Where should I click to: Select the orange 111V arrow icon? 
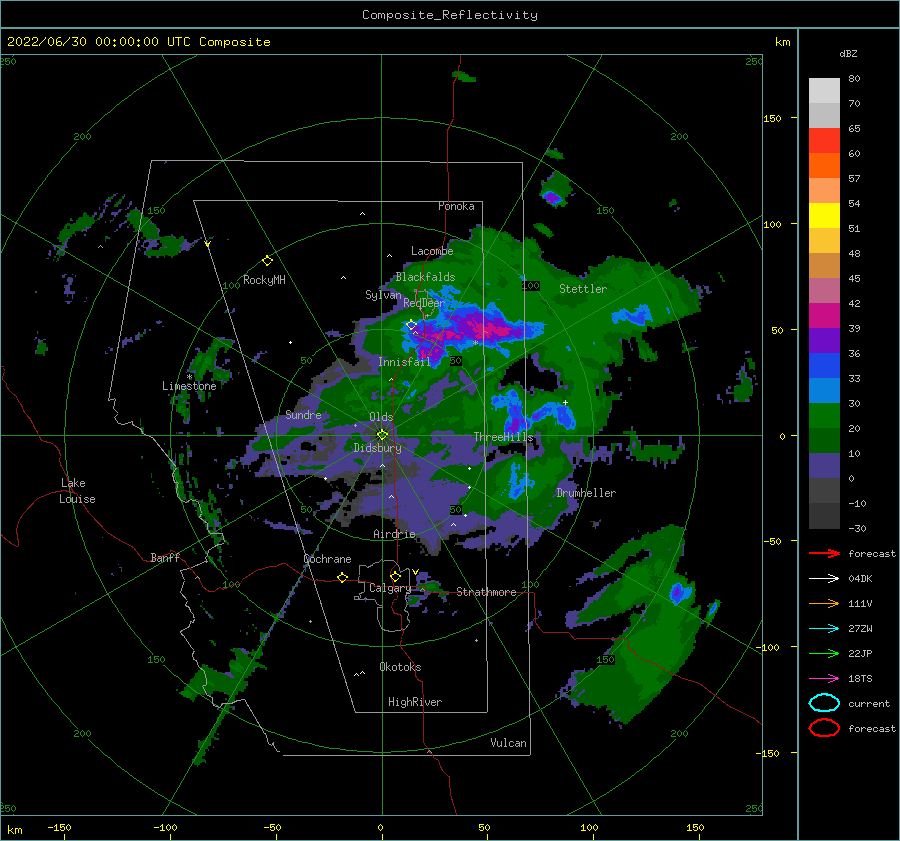(824, 603)
